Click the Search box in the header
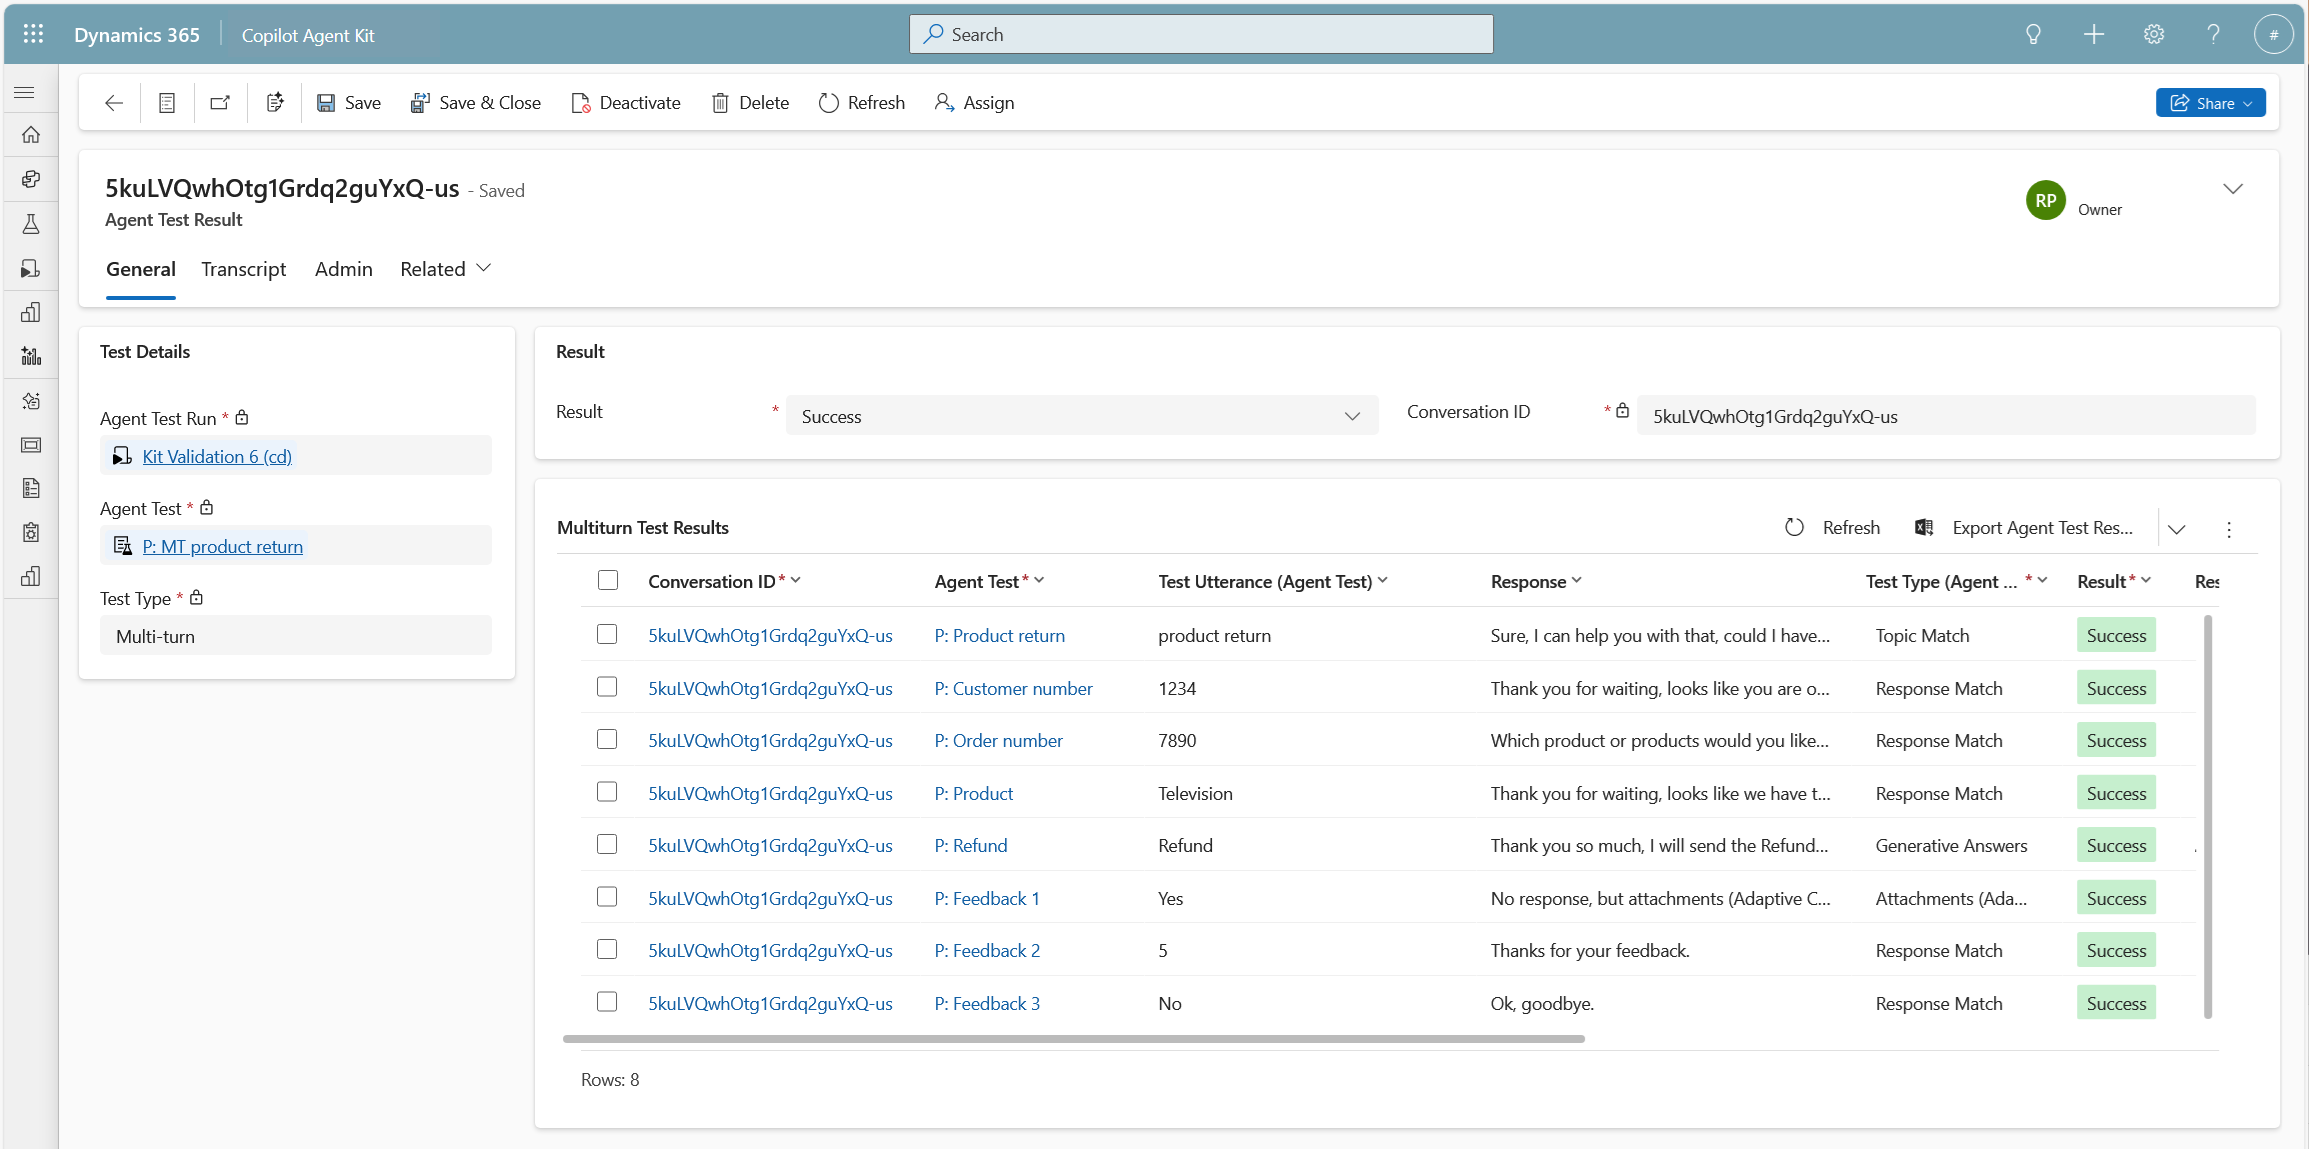2309x1149 pixels. (x=1200, y=34)
